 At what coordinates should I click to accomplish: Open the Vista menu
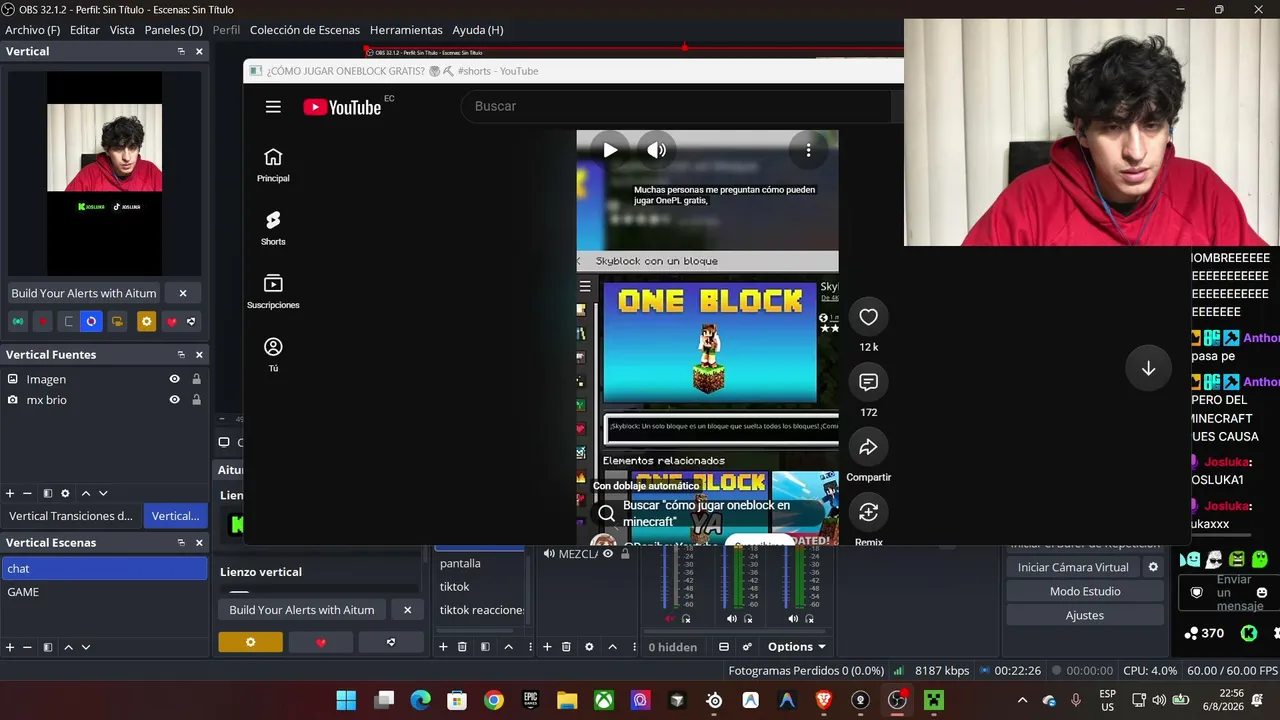[122, 30]
